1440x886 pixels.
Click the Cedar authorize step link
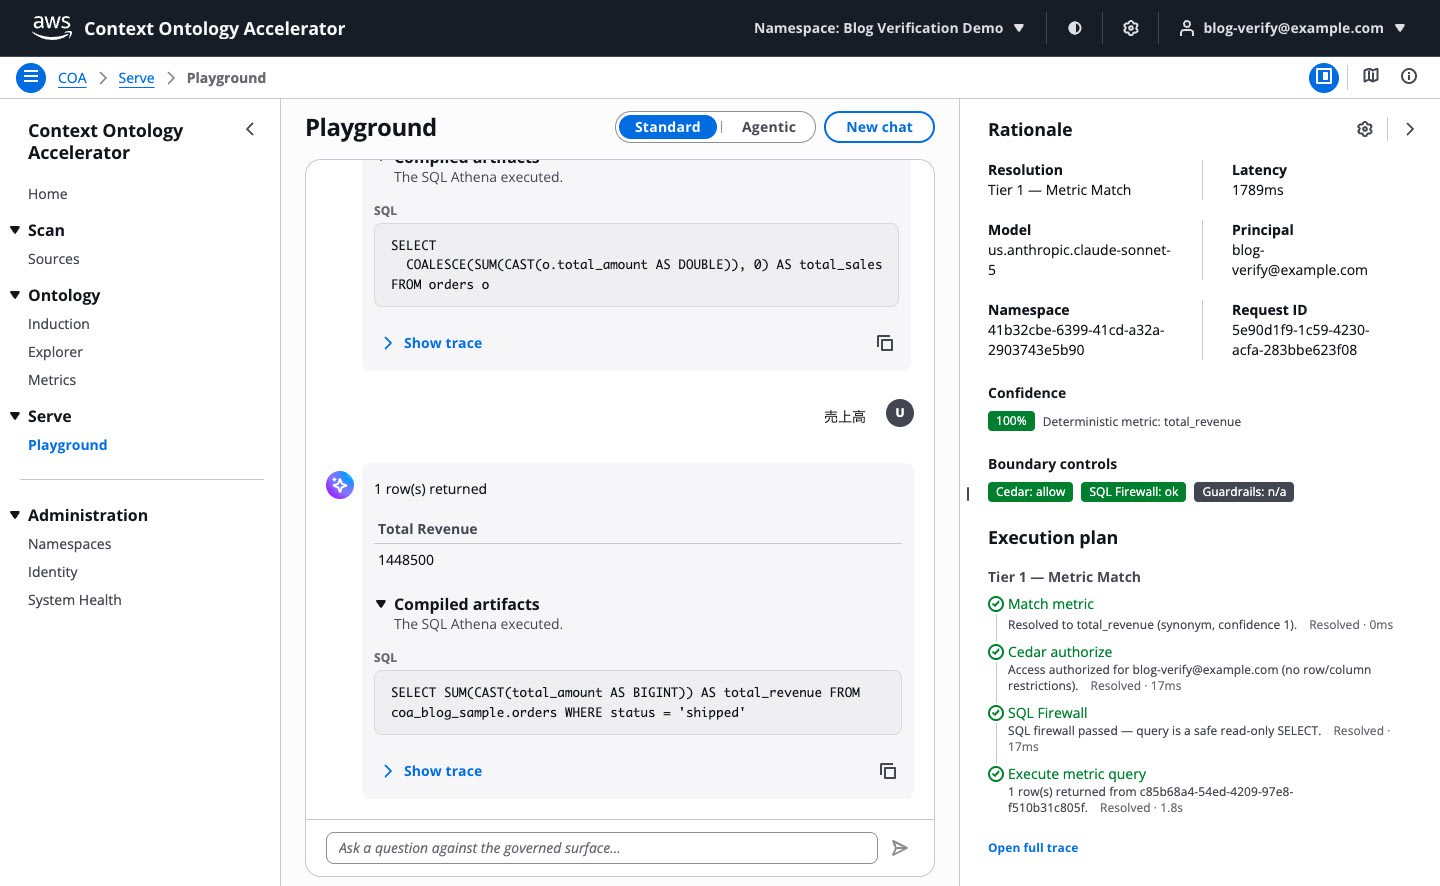point(1060,652)
